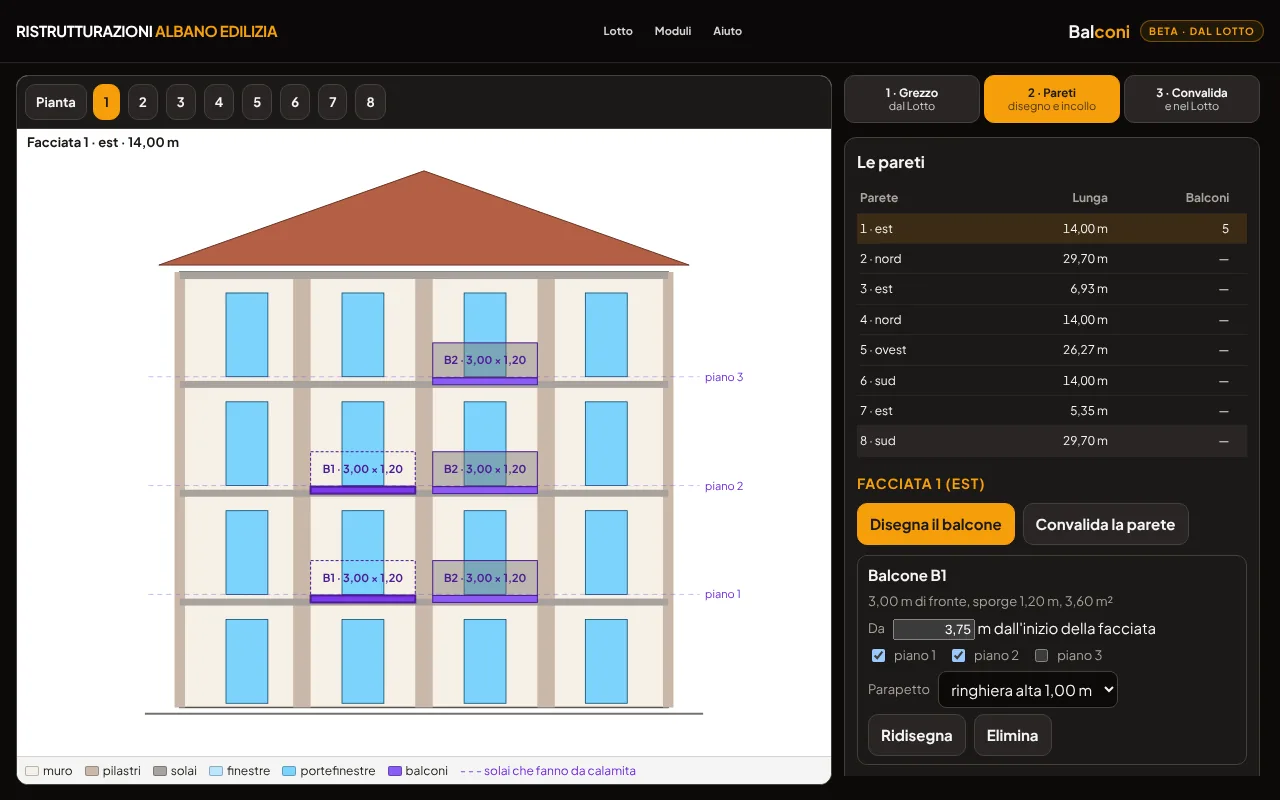The width and height of the screenshot is (1280, 800).
Task: Toggle the piano 1 checkbox
Action: (x=878, y=656)
